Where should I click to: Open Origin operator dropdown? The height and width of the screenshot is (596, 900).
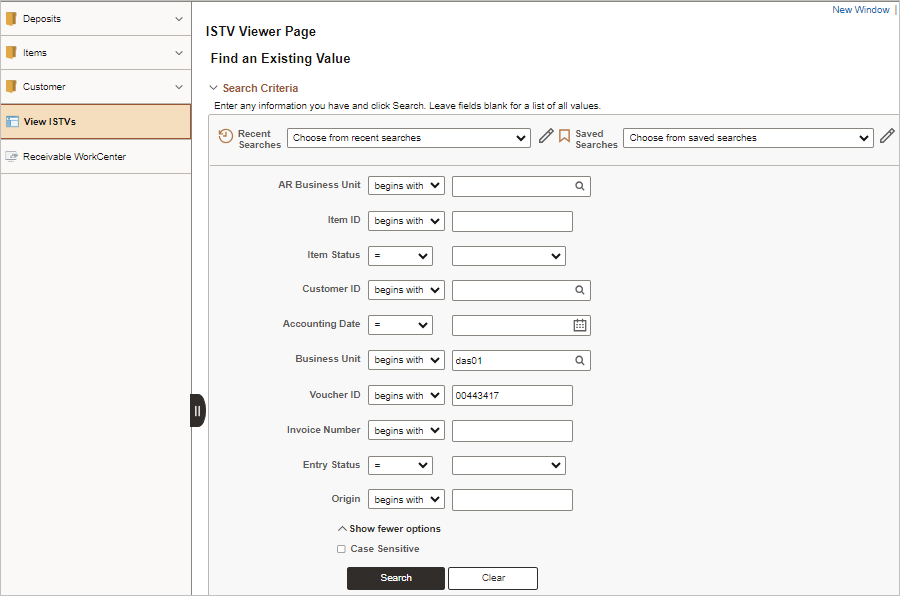pyautogui.click(x=406, y=500)
